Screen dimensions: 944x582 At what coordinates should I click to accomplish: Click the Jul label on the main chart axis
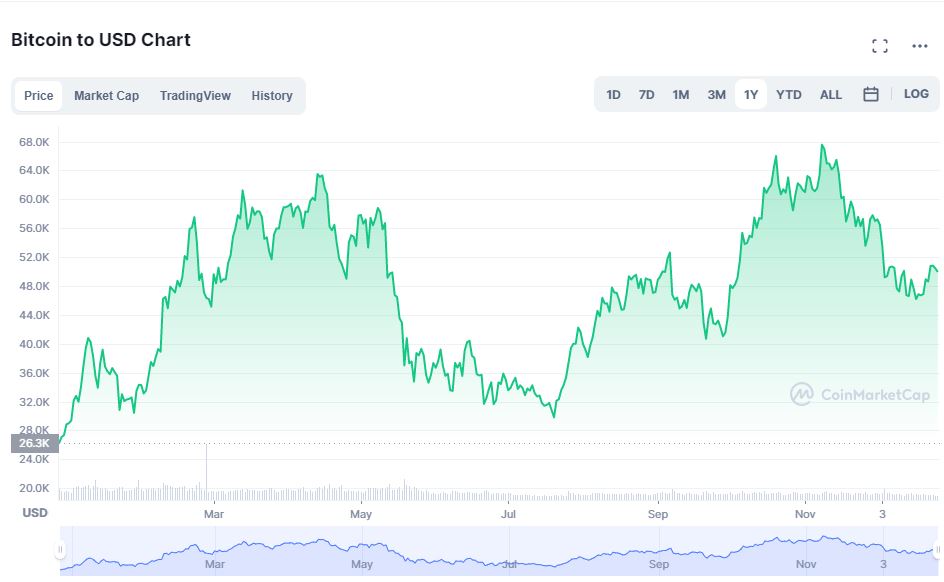click(x=508, y=514)
